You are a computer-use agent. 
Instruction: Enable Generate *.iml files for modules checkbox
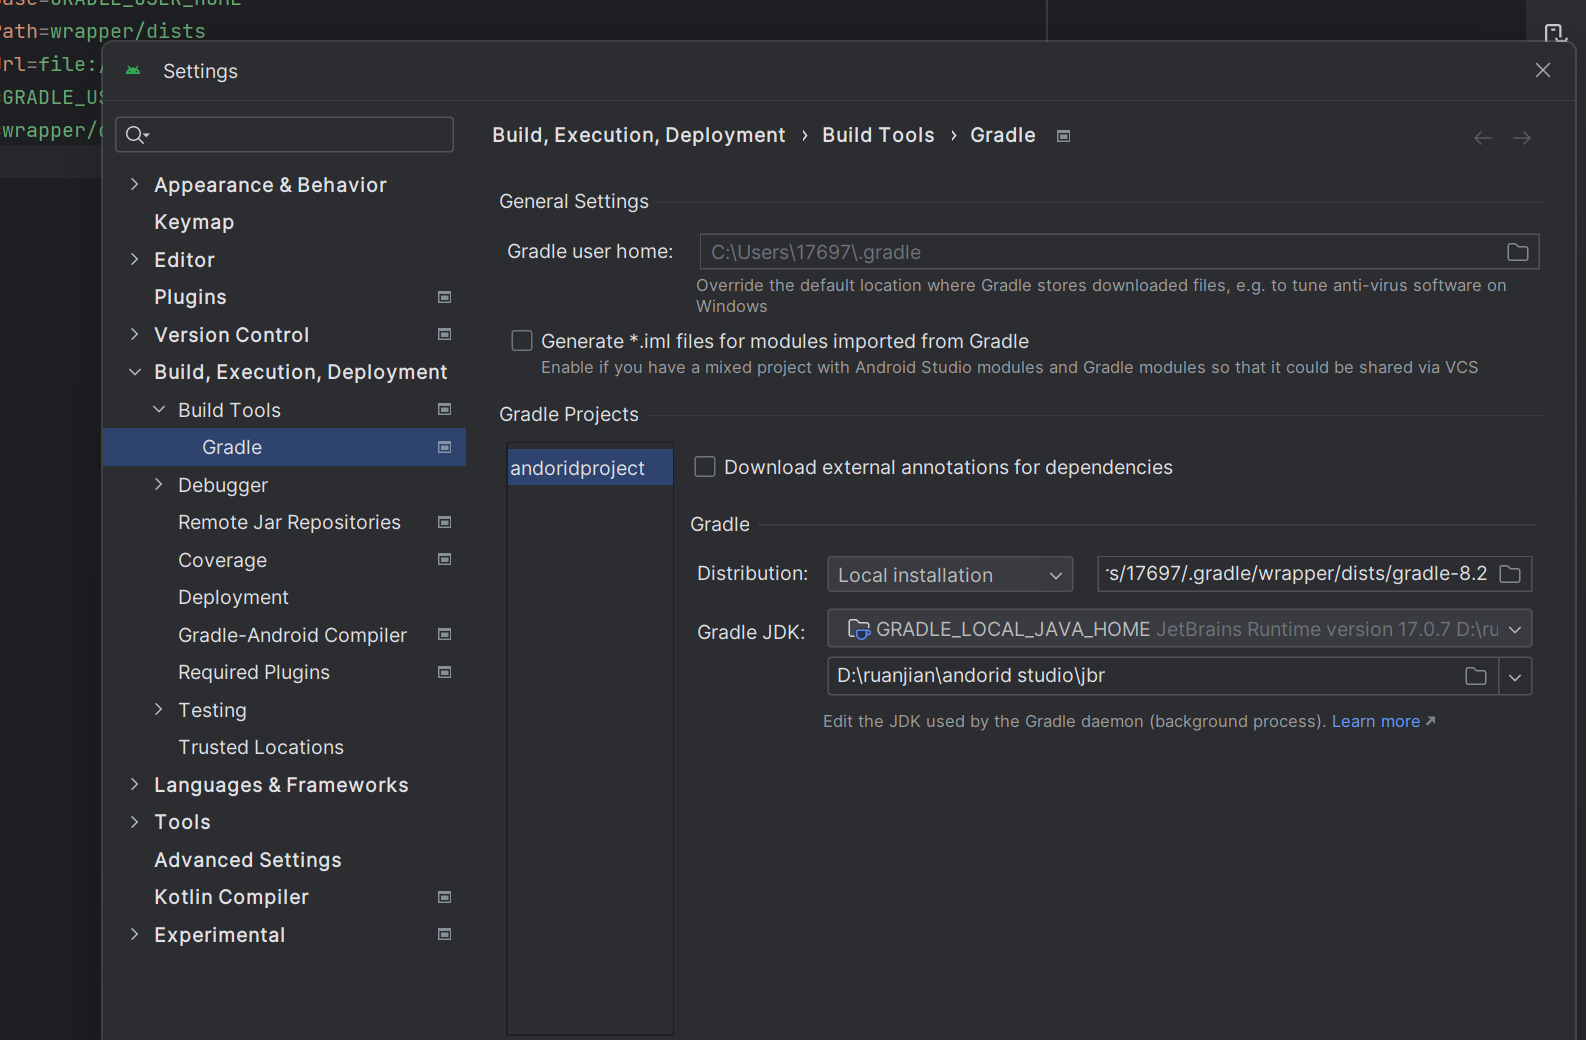(522, 341)
